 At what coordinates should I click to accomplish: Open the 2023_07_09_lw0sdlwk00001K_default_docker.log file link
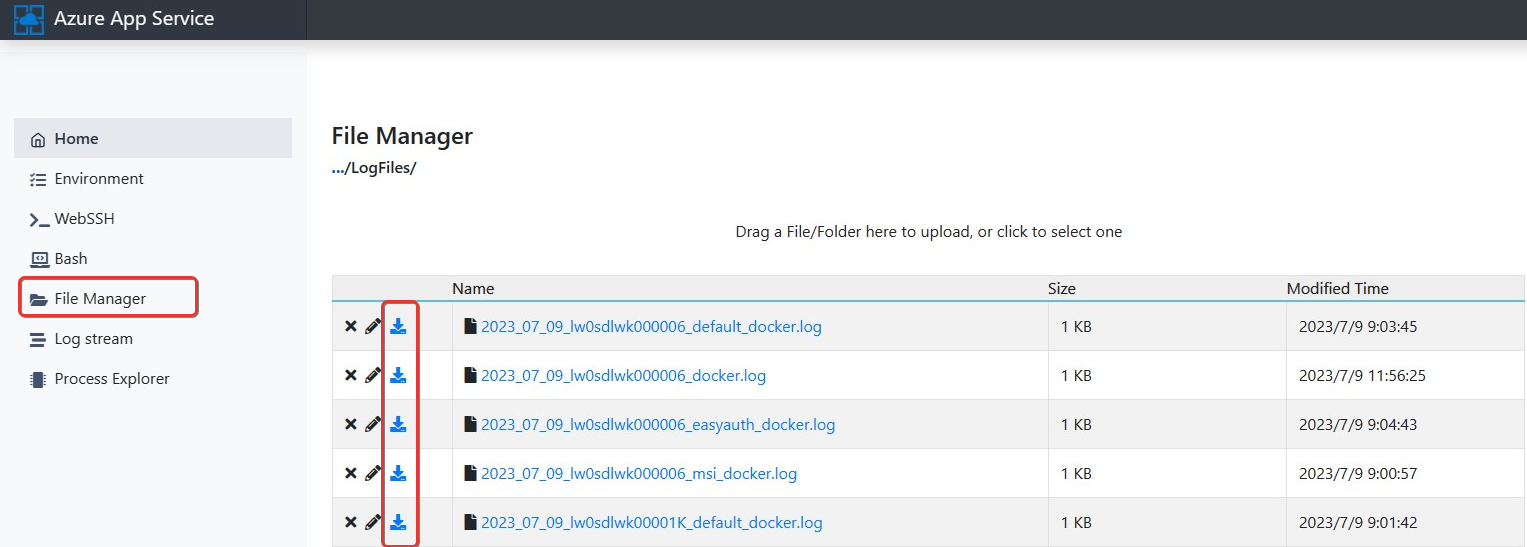coord(651,523)
